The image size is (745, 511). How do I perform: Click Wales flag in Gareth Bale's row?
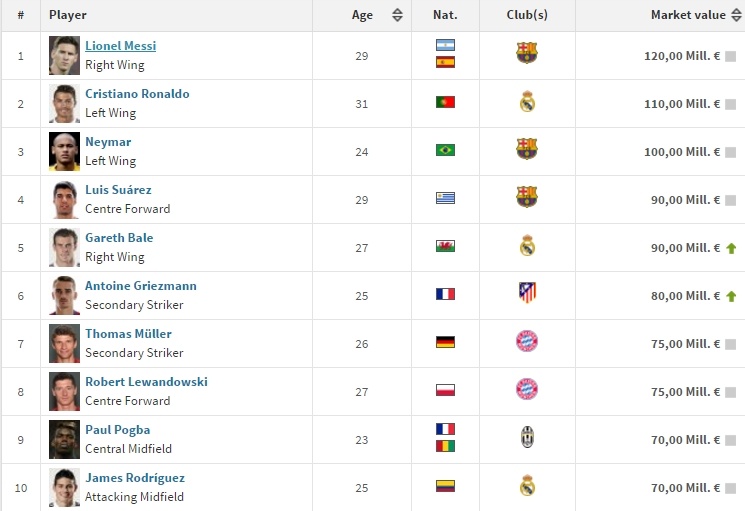pyautogui.click(x=445, y=246)
